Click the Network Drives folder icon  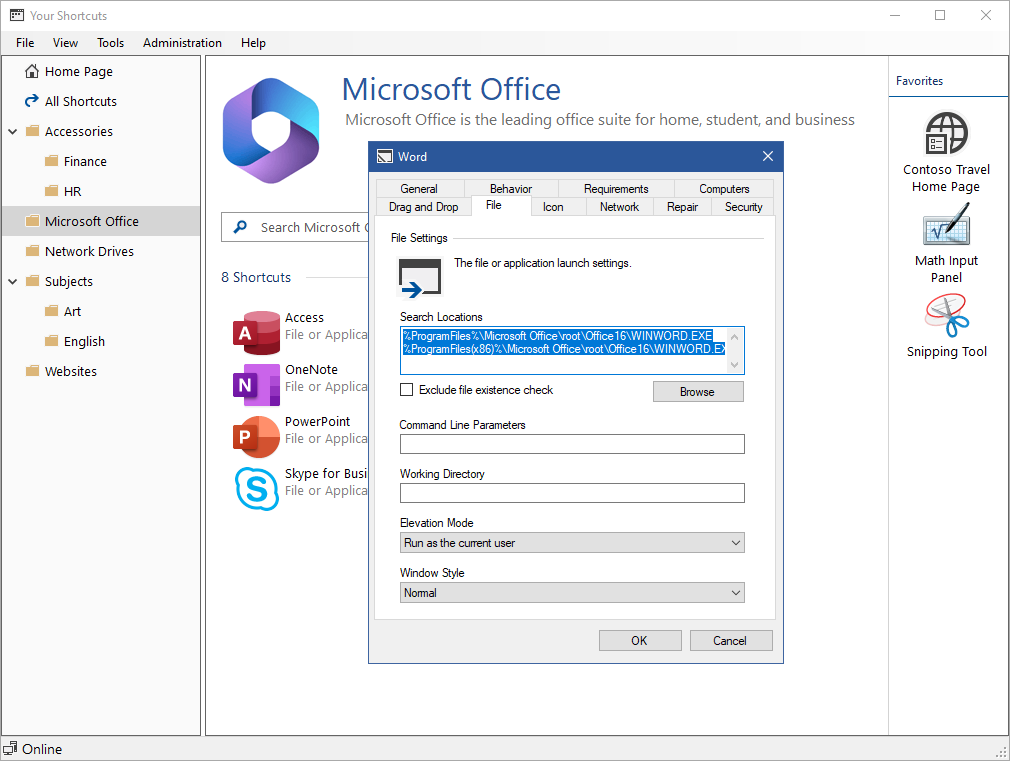pyautogui.click(x=32, y=251)
